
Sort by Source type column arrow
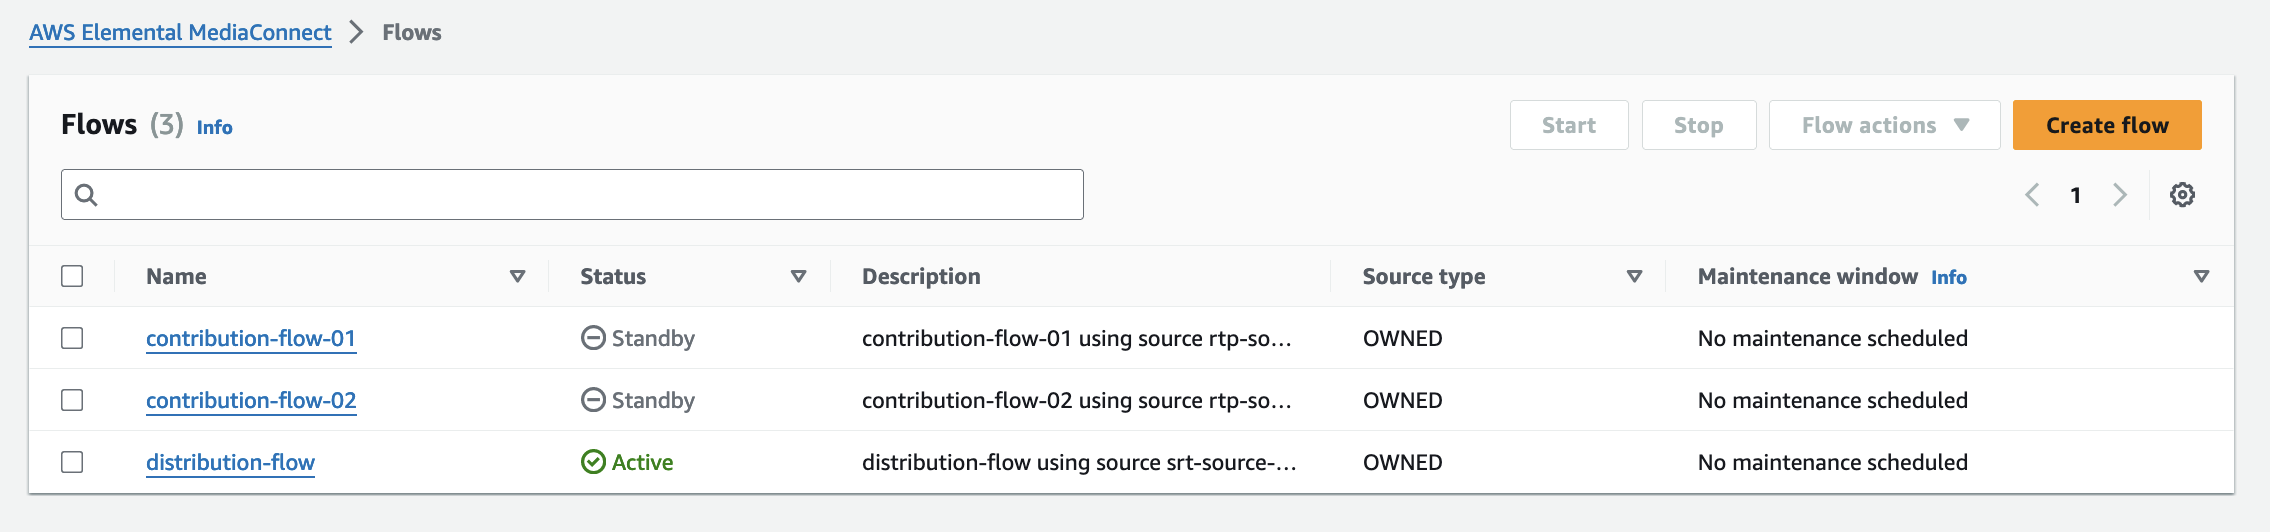1634,276
